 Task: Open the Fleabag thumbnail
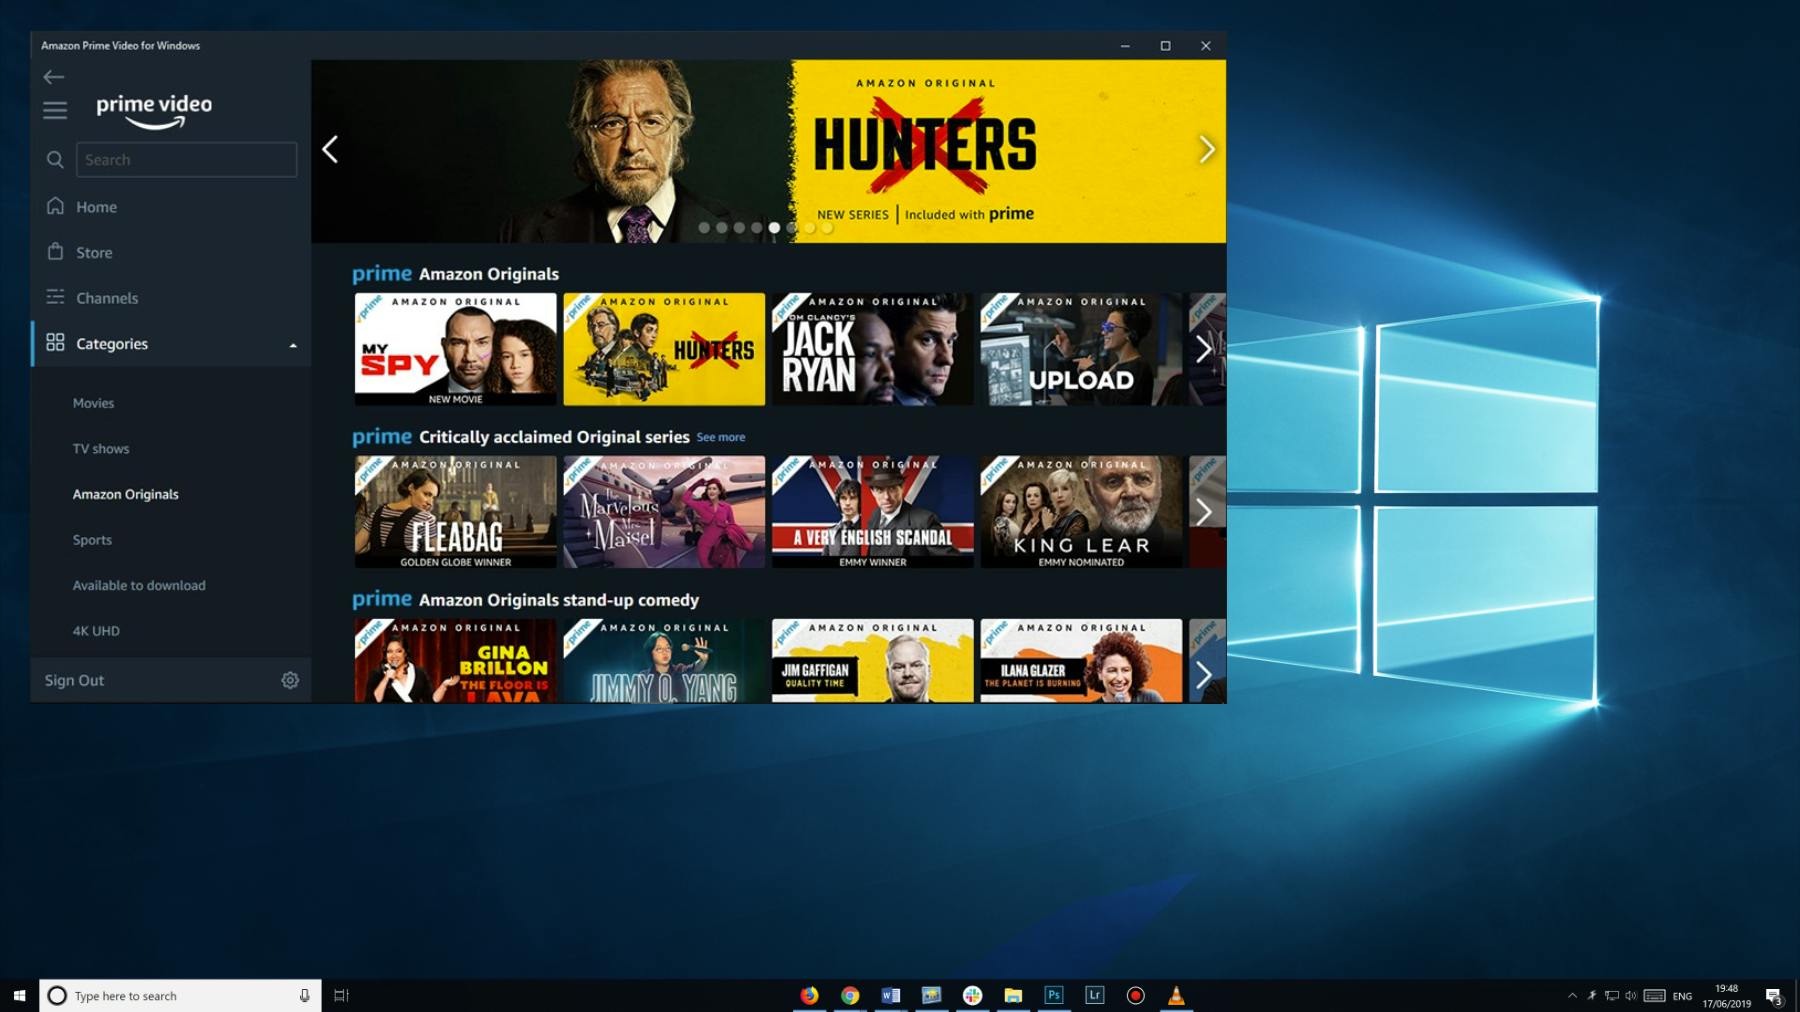coord(455,511)
